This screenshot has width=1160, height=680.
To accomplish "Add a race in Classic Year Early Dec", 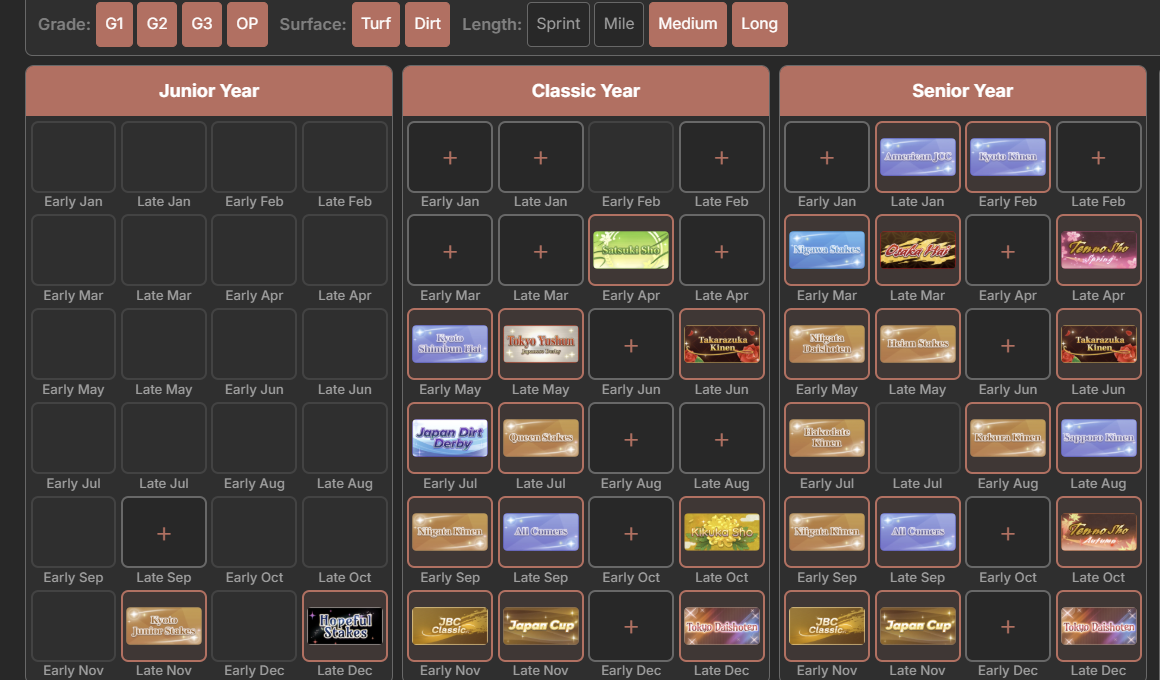I will pyautogui.click(x=631, y=625).
